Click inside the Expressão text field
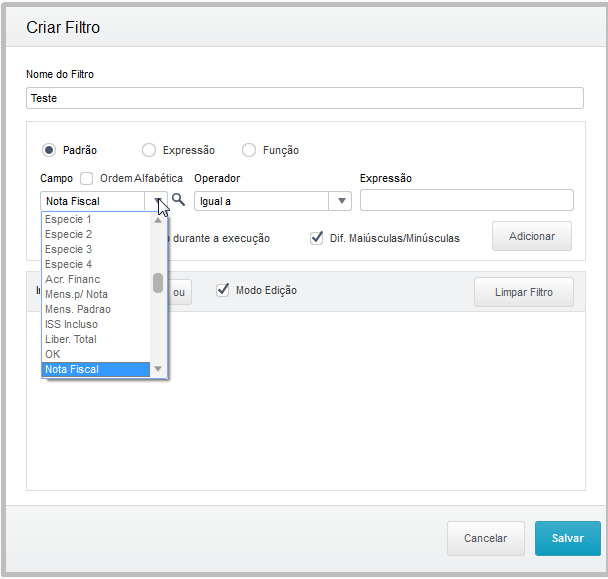 pyautogui.click(x=466, y=200)
